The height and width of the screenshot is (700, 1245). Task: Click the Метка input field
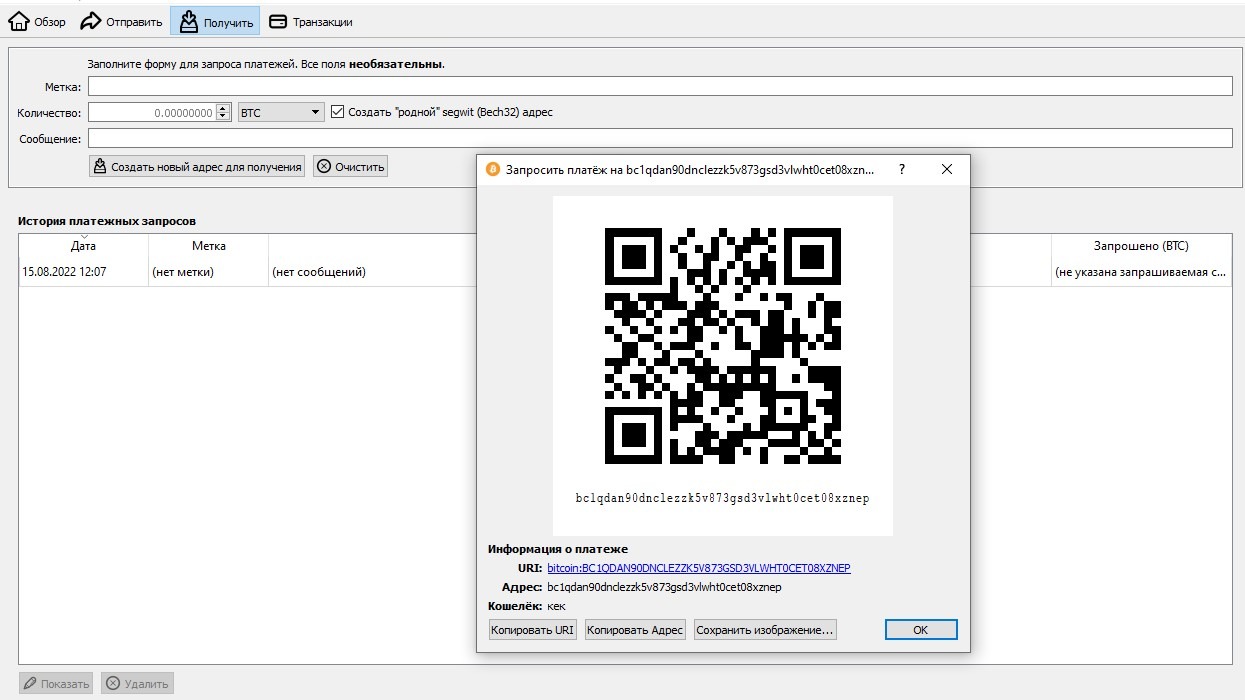pyautogui.click(x=659, y=87)
